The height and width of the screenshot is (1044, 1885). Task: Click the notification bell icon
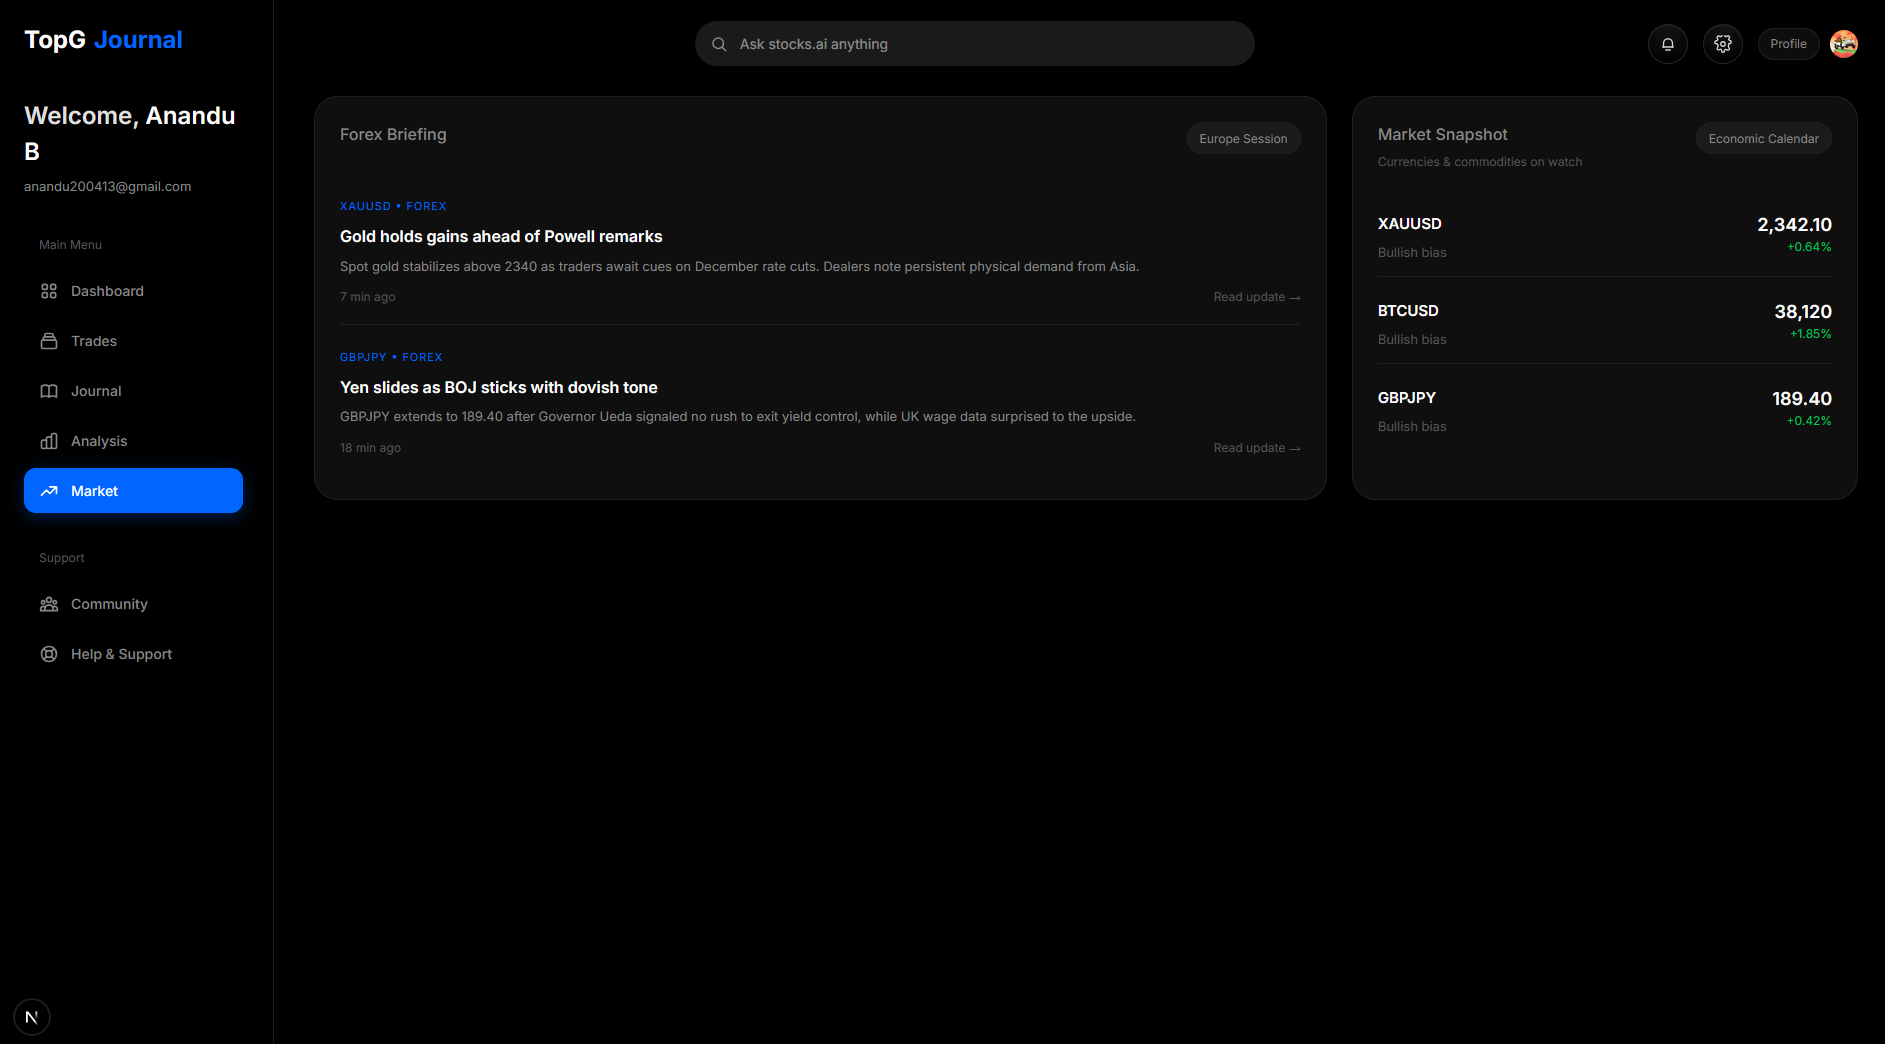[x=1667, y=44]
